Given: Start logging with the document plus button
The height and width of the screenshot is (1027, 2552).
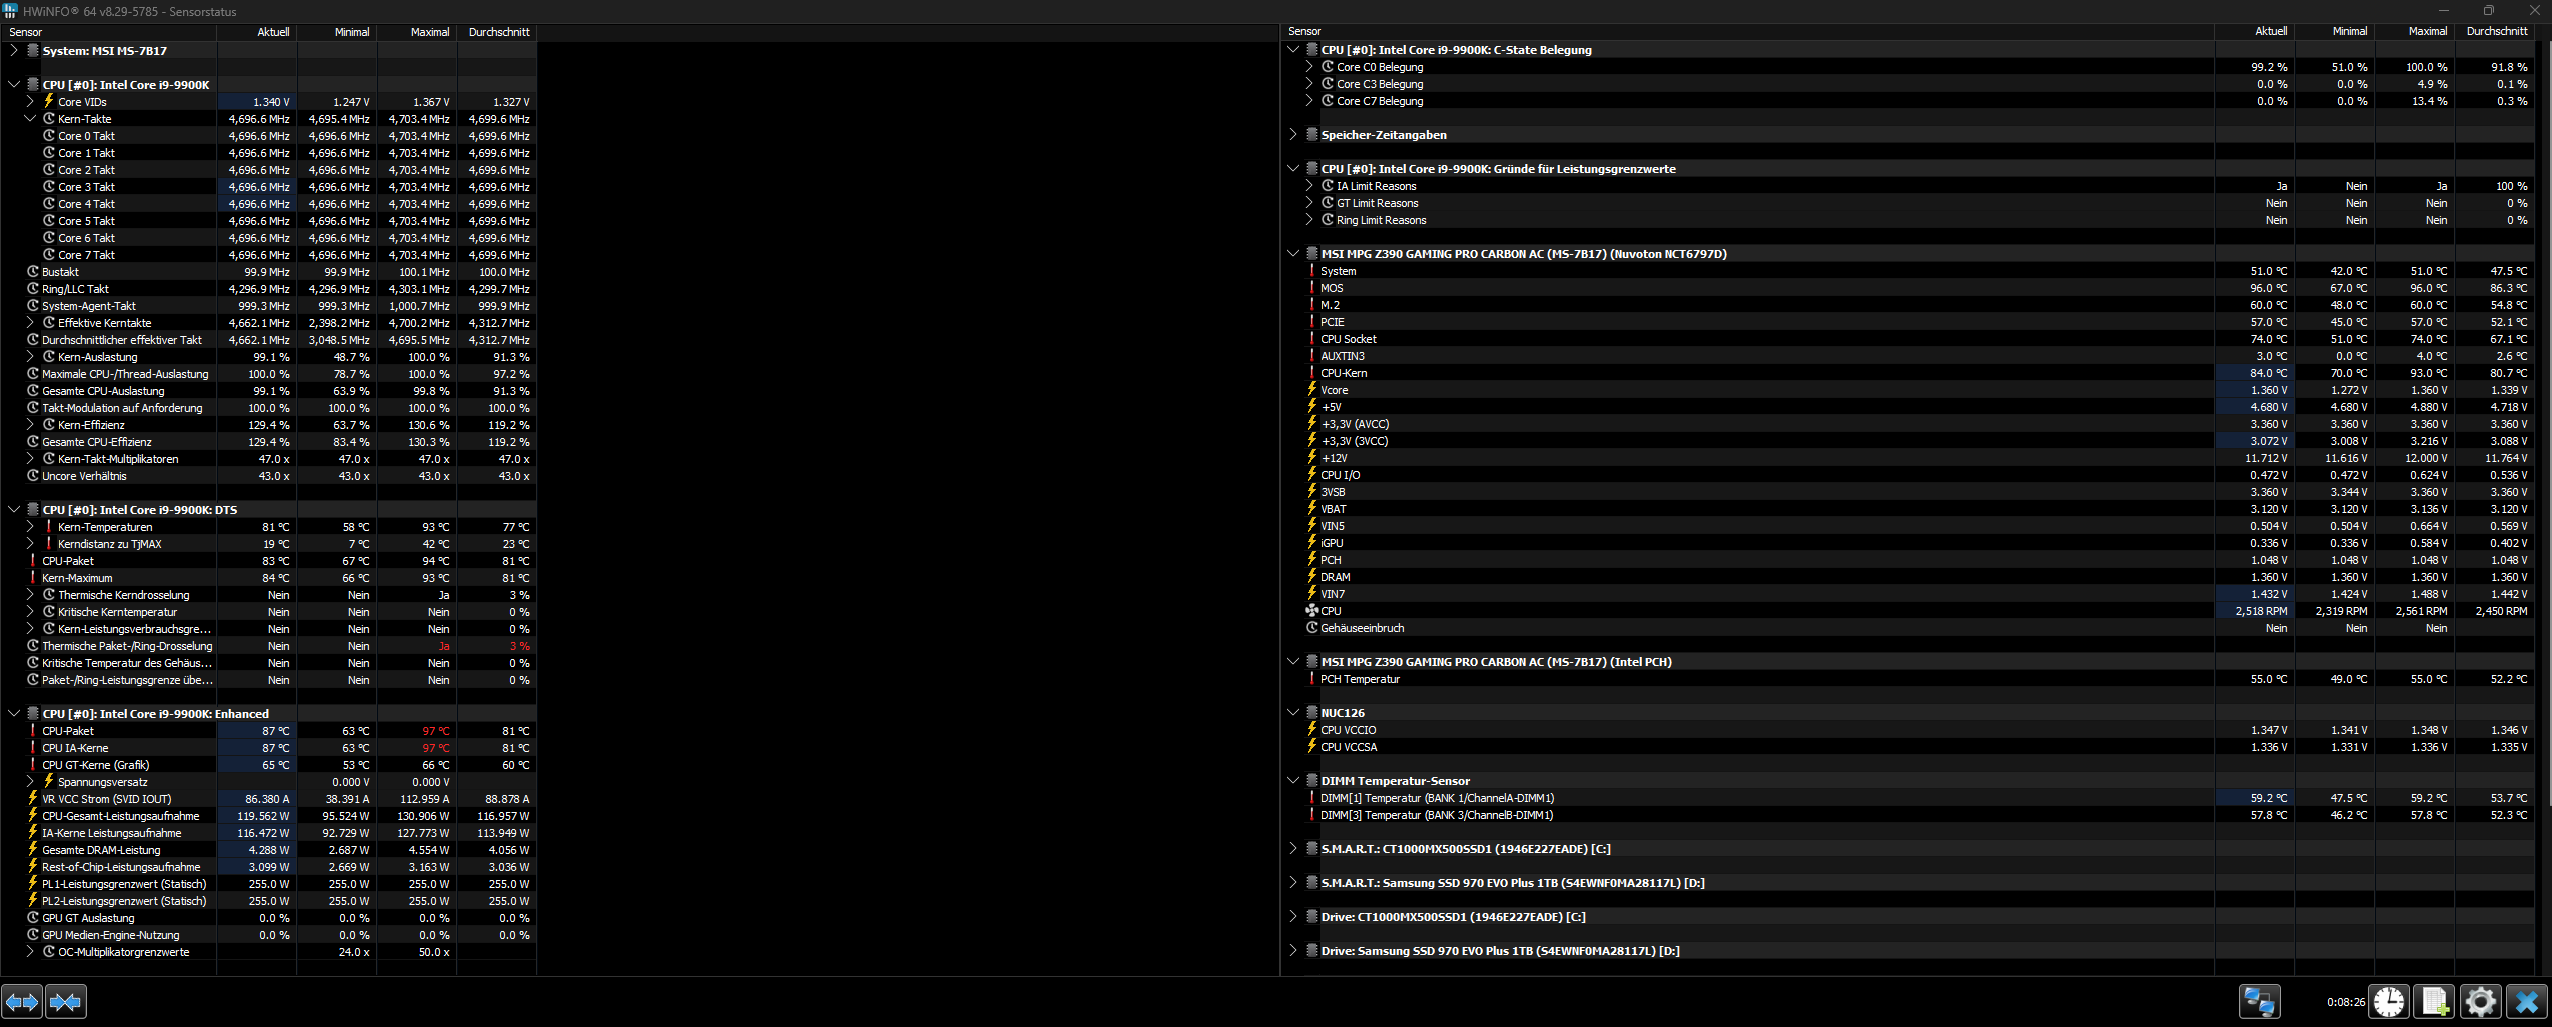Looking at the screenshot, I should (2435, 1001).
